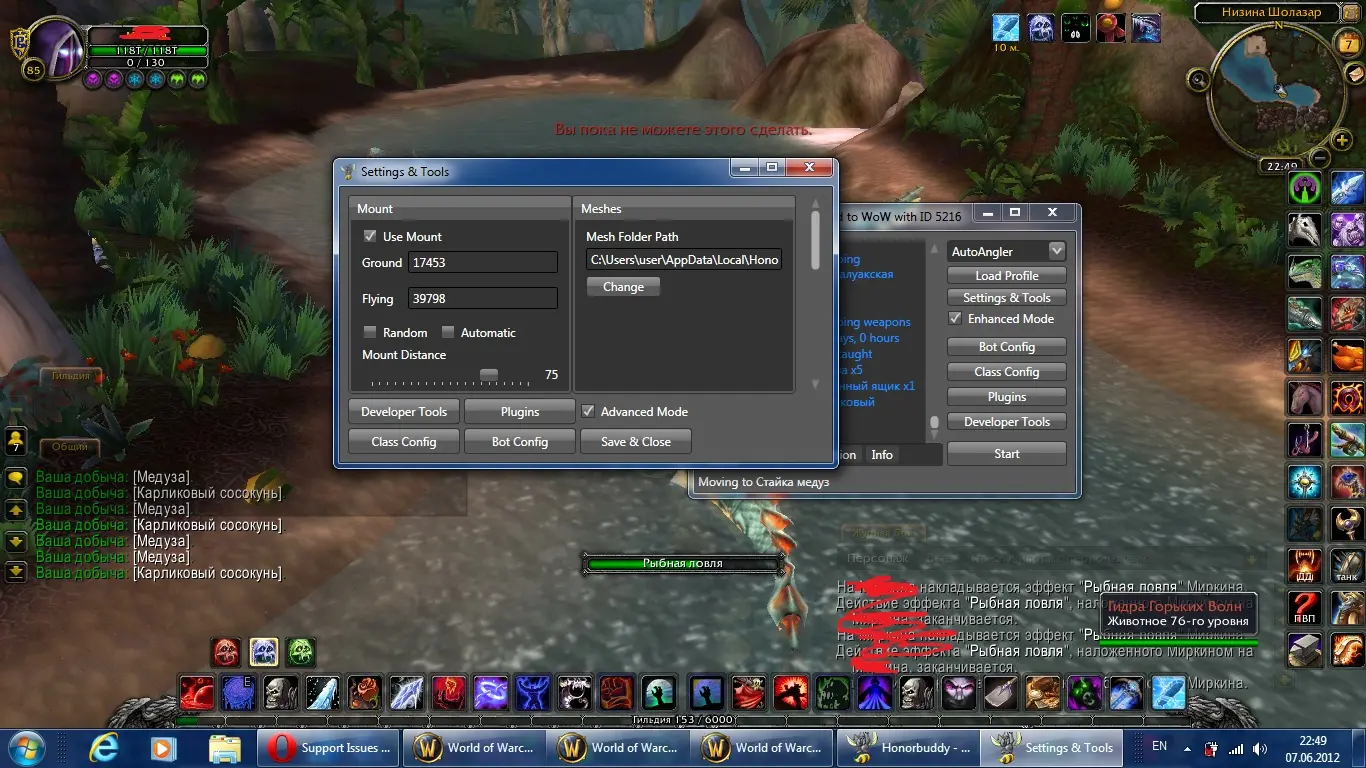Enable the Random mount checkbox

370,332
